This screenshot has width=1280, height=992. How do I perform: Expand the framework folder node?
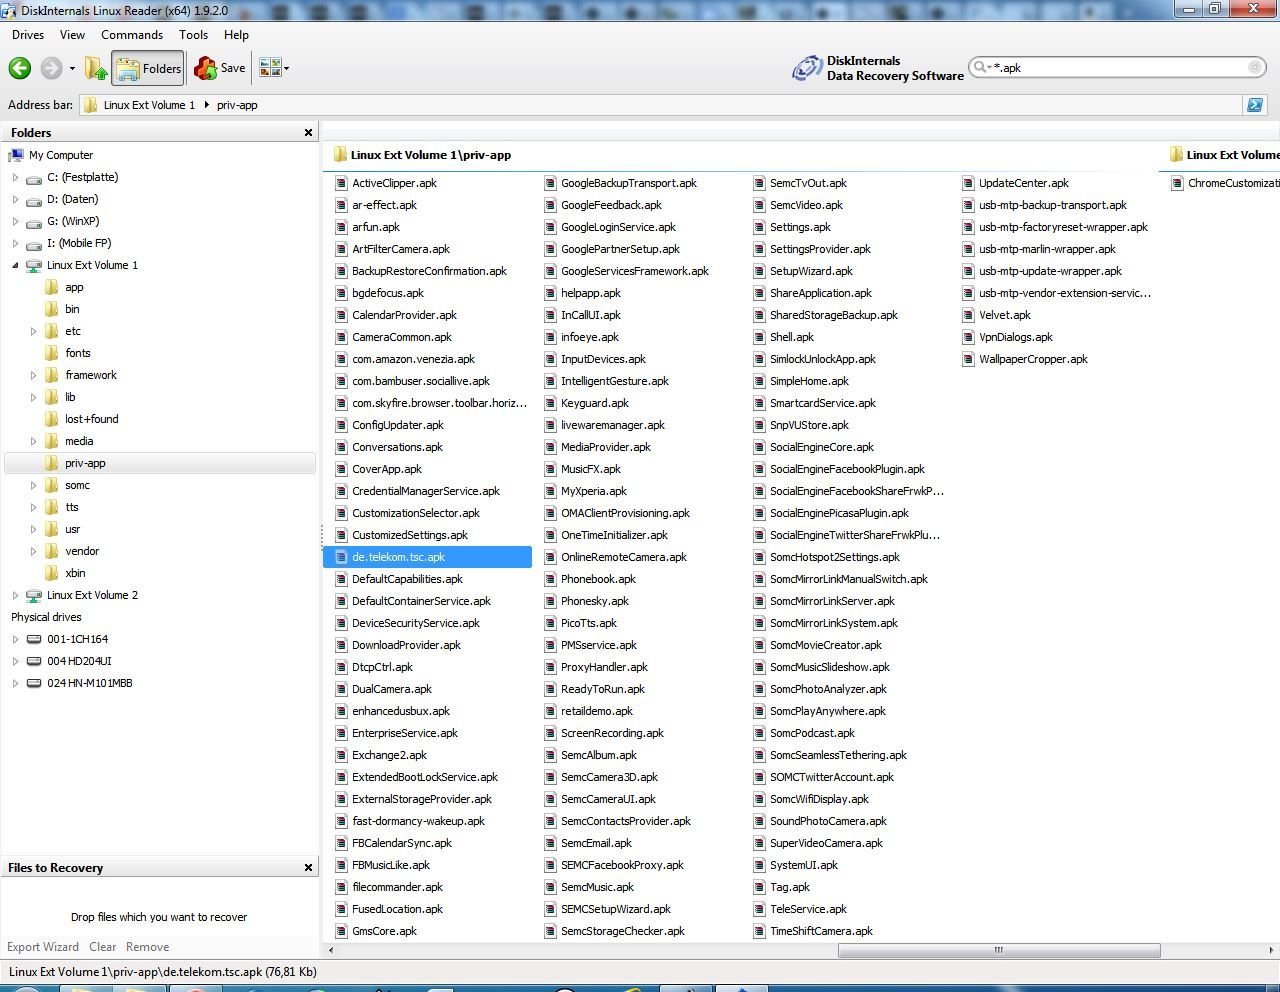point(33,375)
